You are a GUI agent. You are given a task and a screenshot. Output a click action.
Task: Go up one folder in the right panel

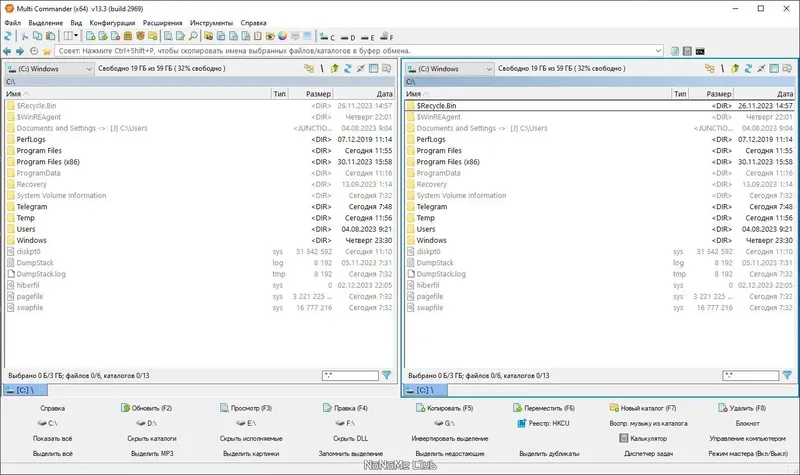coord(735,68)
